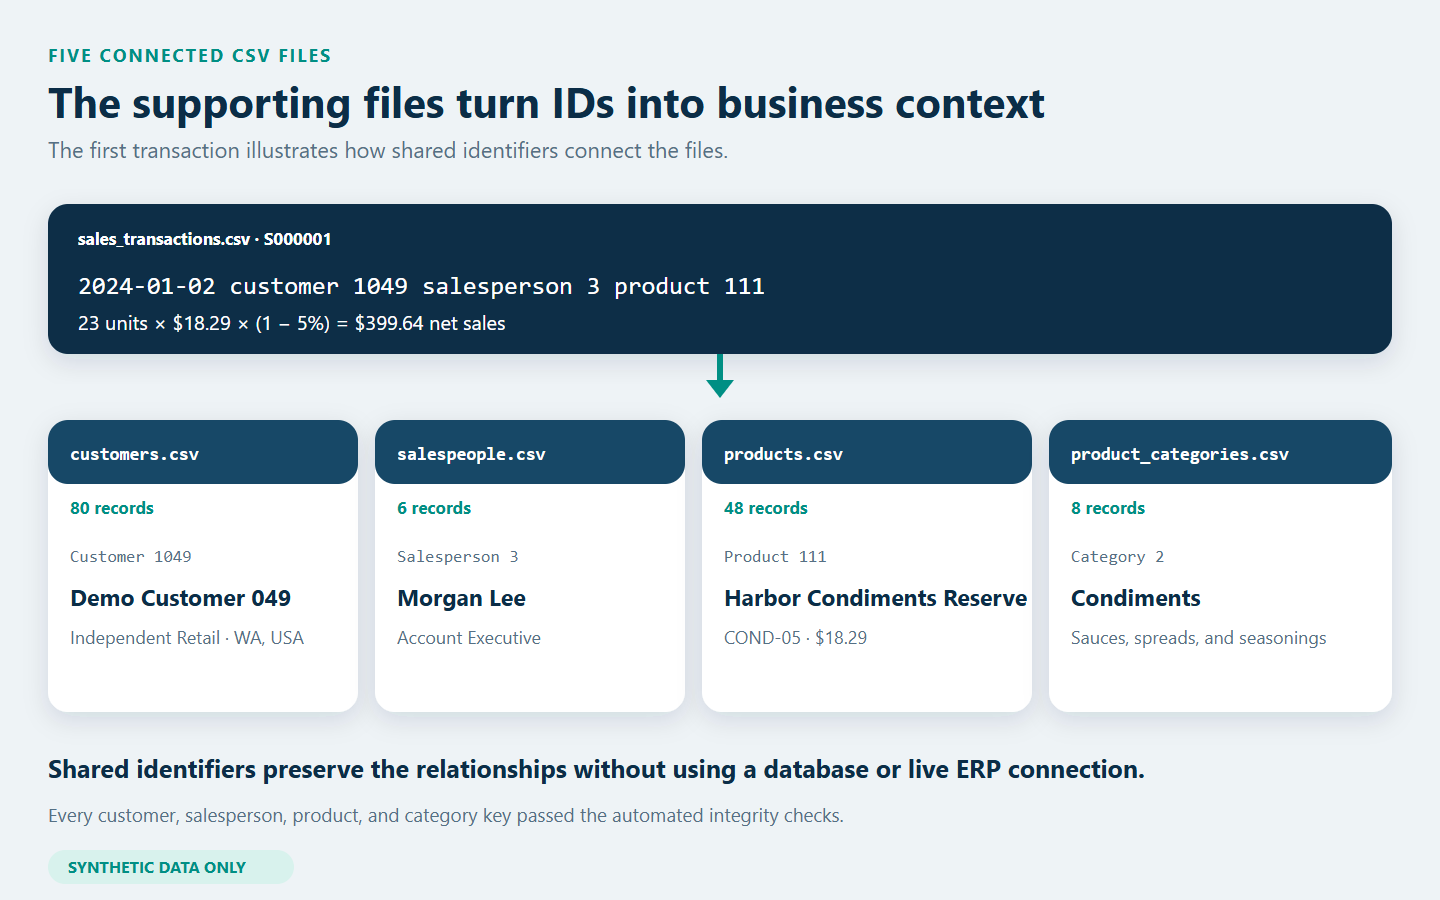
Task: Select the name "Demo Customer 049"
Action: coord(181,598)
